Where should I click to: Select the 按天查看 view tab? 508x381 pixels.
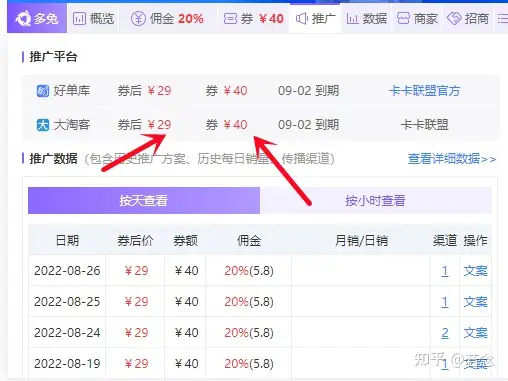click(144, 200)
